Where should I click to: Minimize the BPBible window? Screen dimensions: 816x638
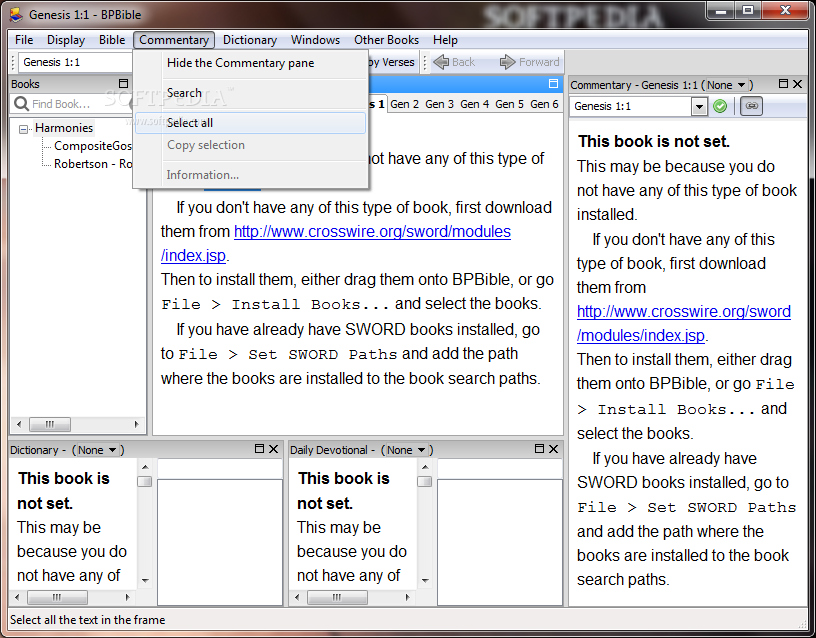pyautogui.click(x=721, y=11)
